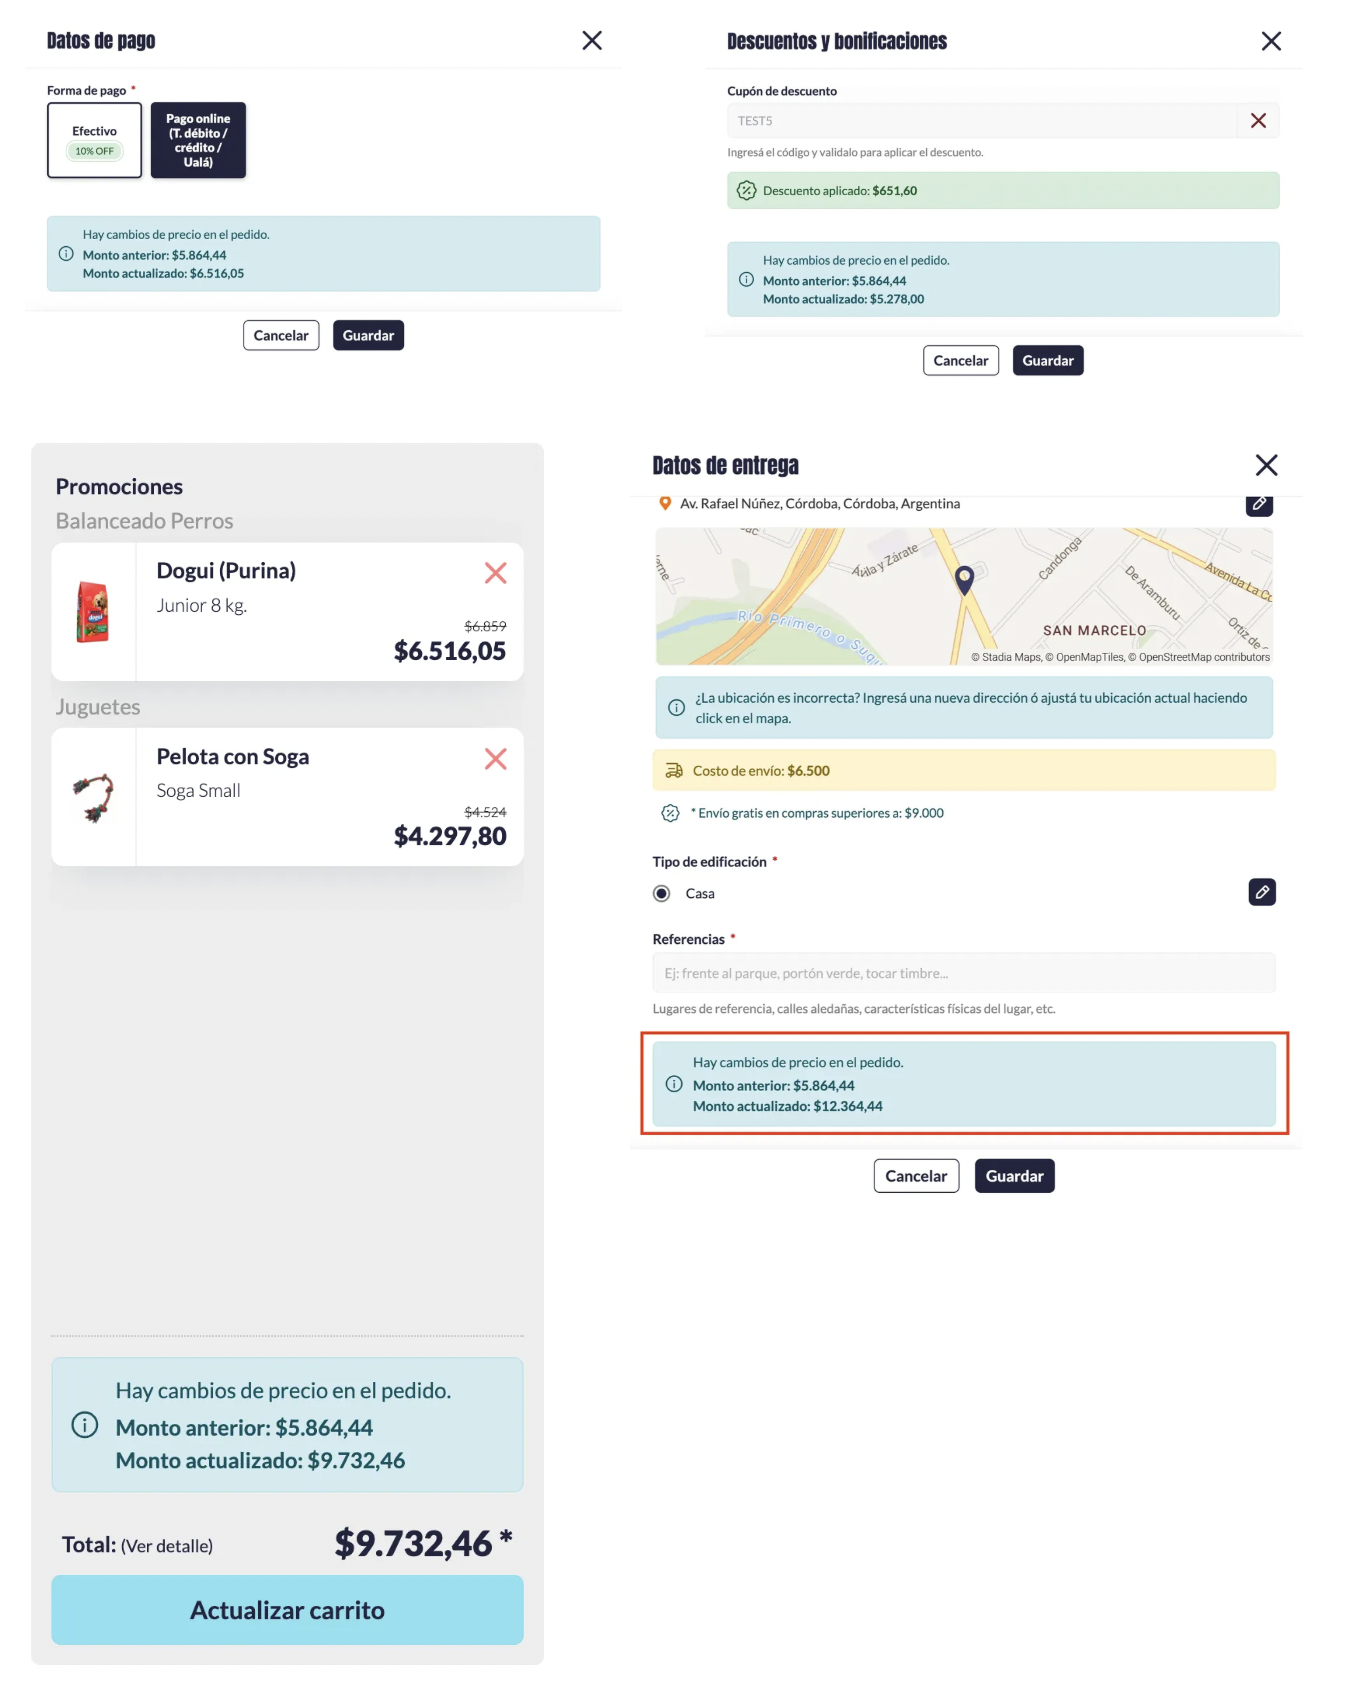Viewport: 1364px width, 1688px height.
Task: Cancel the Datos de pago changes
Action: point(281,336)
